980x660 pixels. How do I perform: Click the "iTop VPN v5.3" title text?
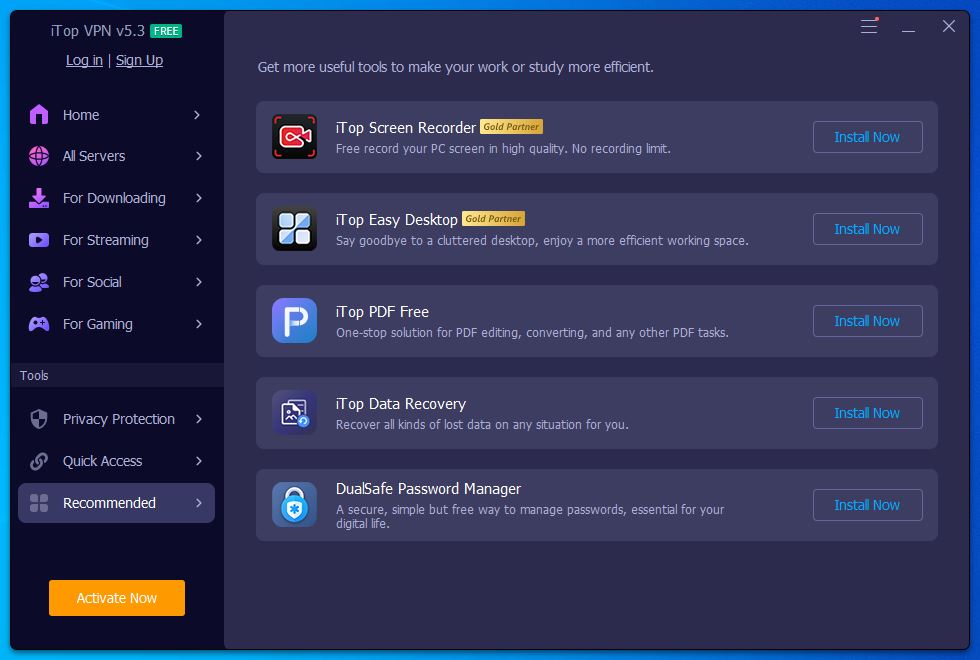click(x=98, y=31)
